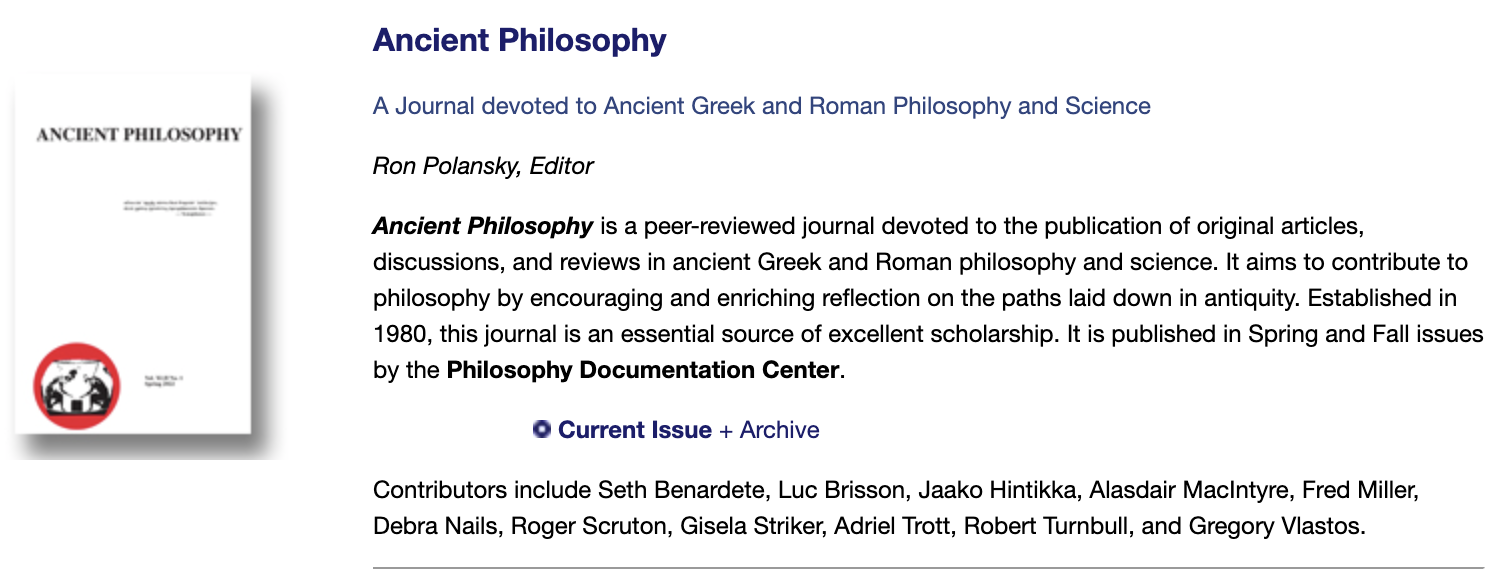Open the Current Issue link
Screen dimensions: 1510x570
635,430
